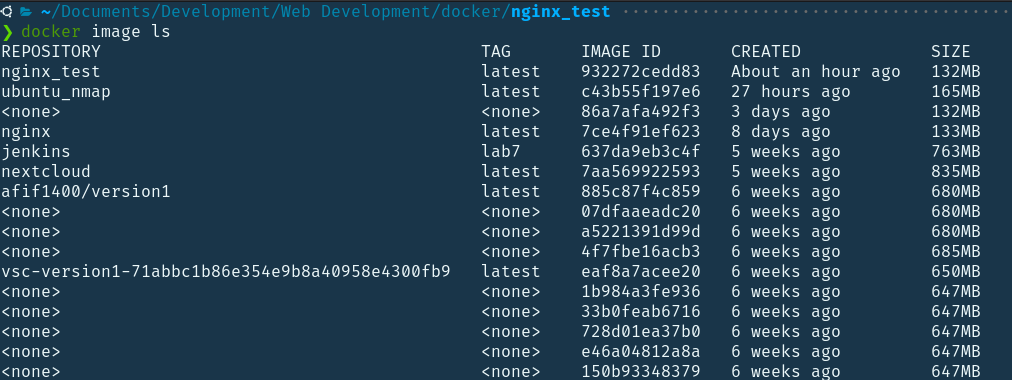The width and height of the screenshot is (1012, 380).
Task: Click the REPOSITORY column header
Action: pyautogui.click(x=51, y=52)
